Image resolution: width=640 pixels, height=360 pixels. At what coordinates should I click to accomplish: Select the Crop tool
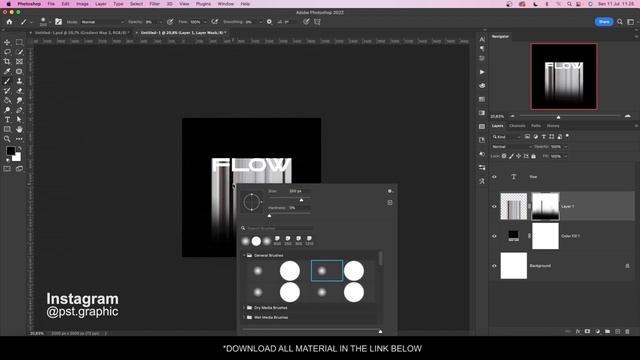tap(7, 62)
